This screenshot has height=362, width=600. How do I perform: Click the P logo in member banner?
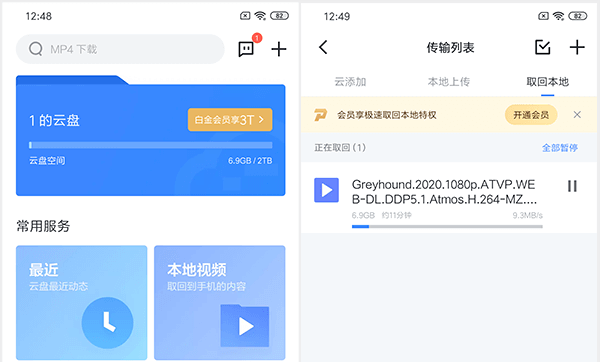click(x=321, y=115)
